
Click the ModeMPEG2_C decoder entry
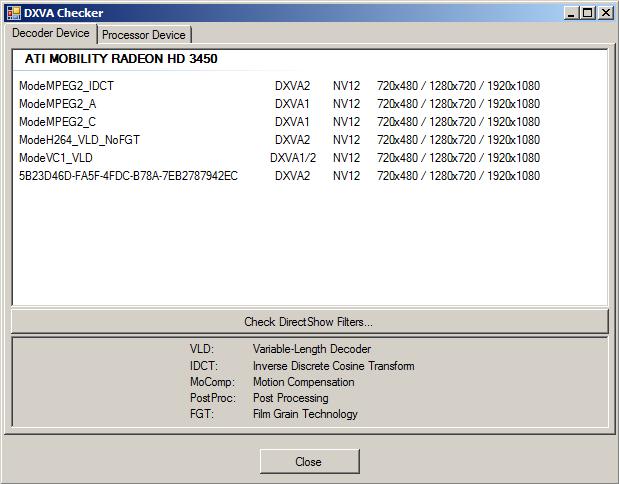[57, 122]
